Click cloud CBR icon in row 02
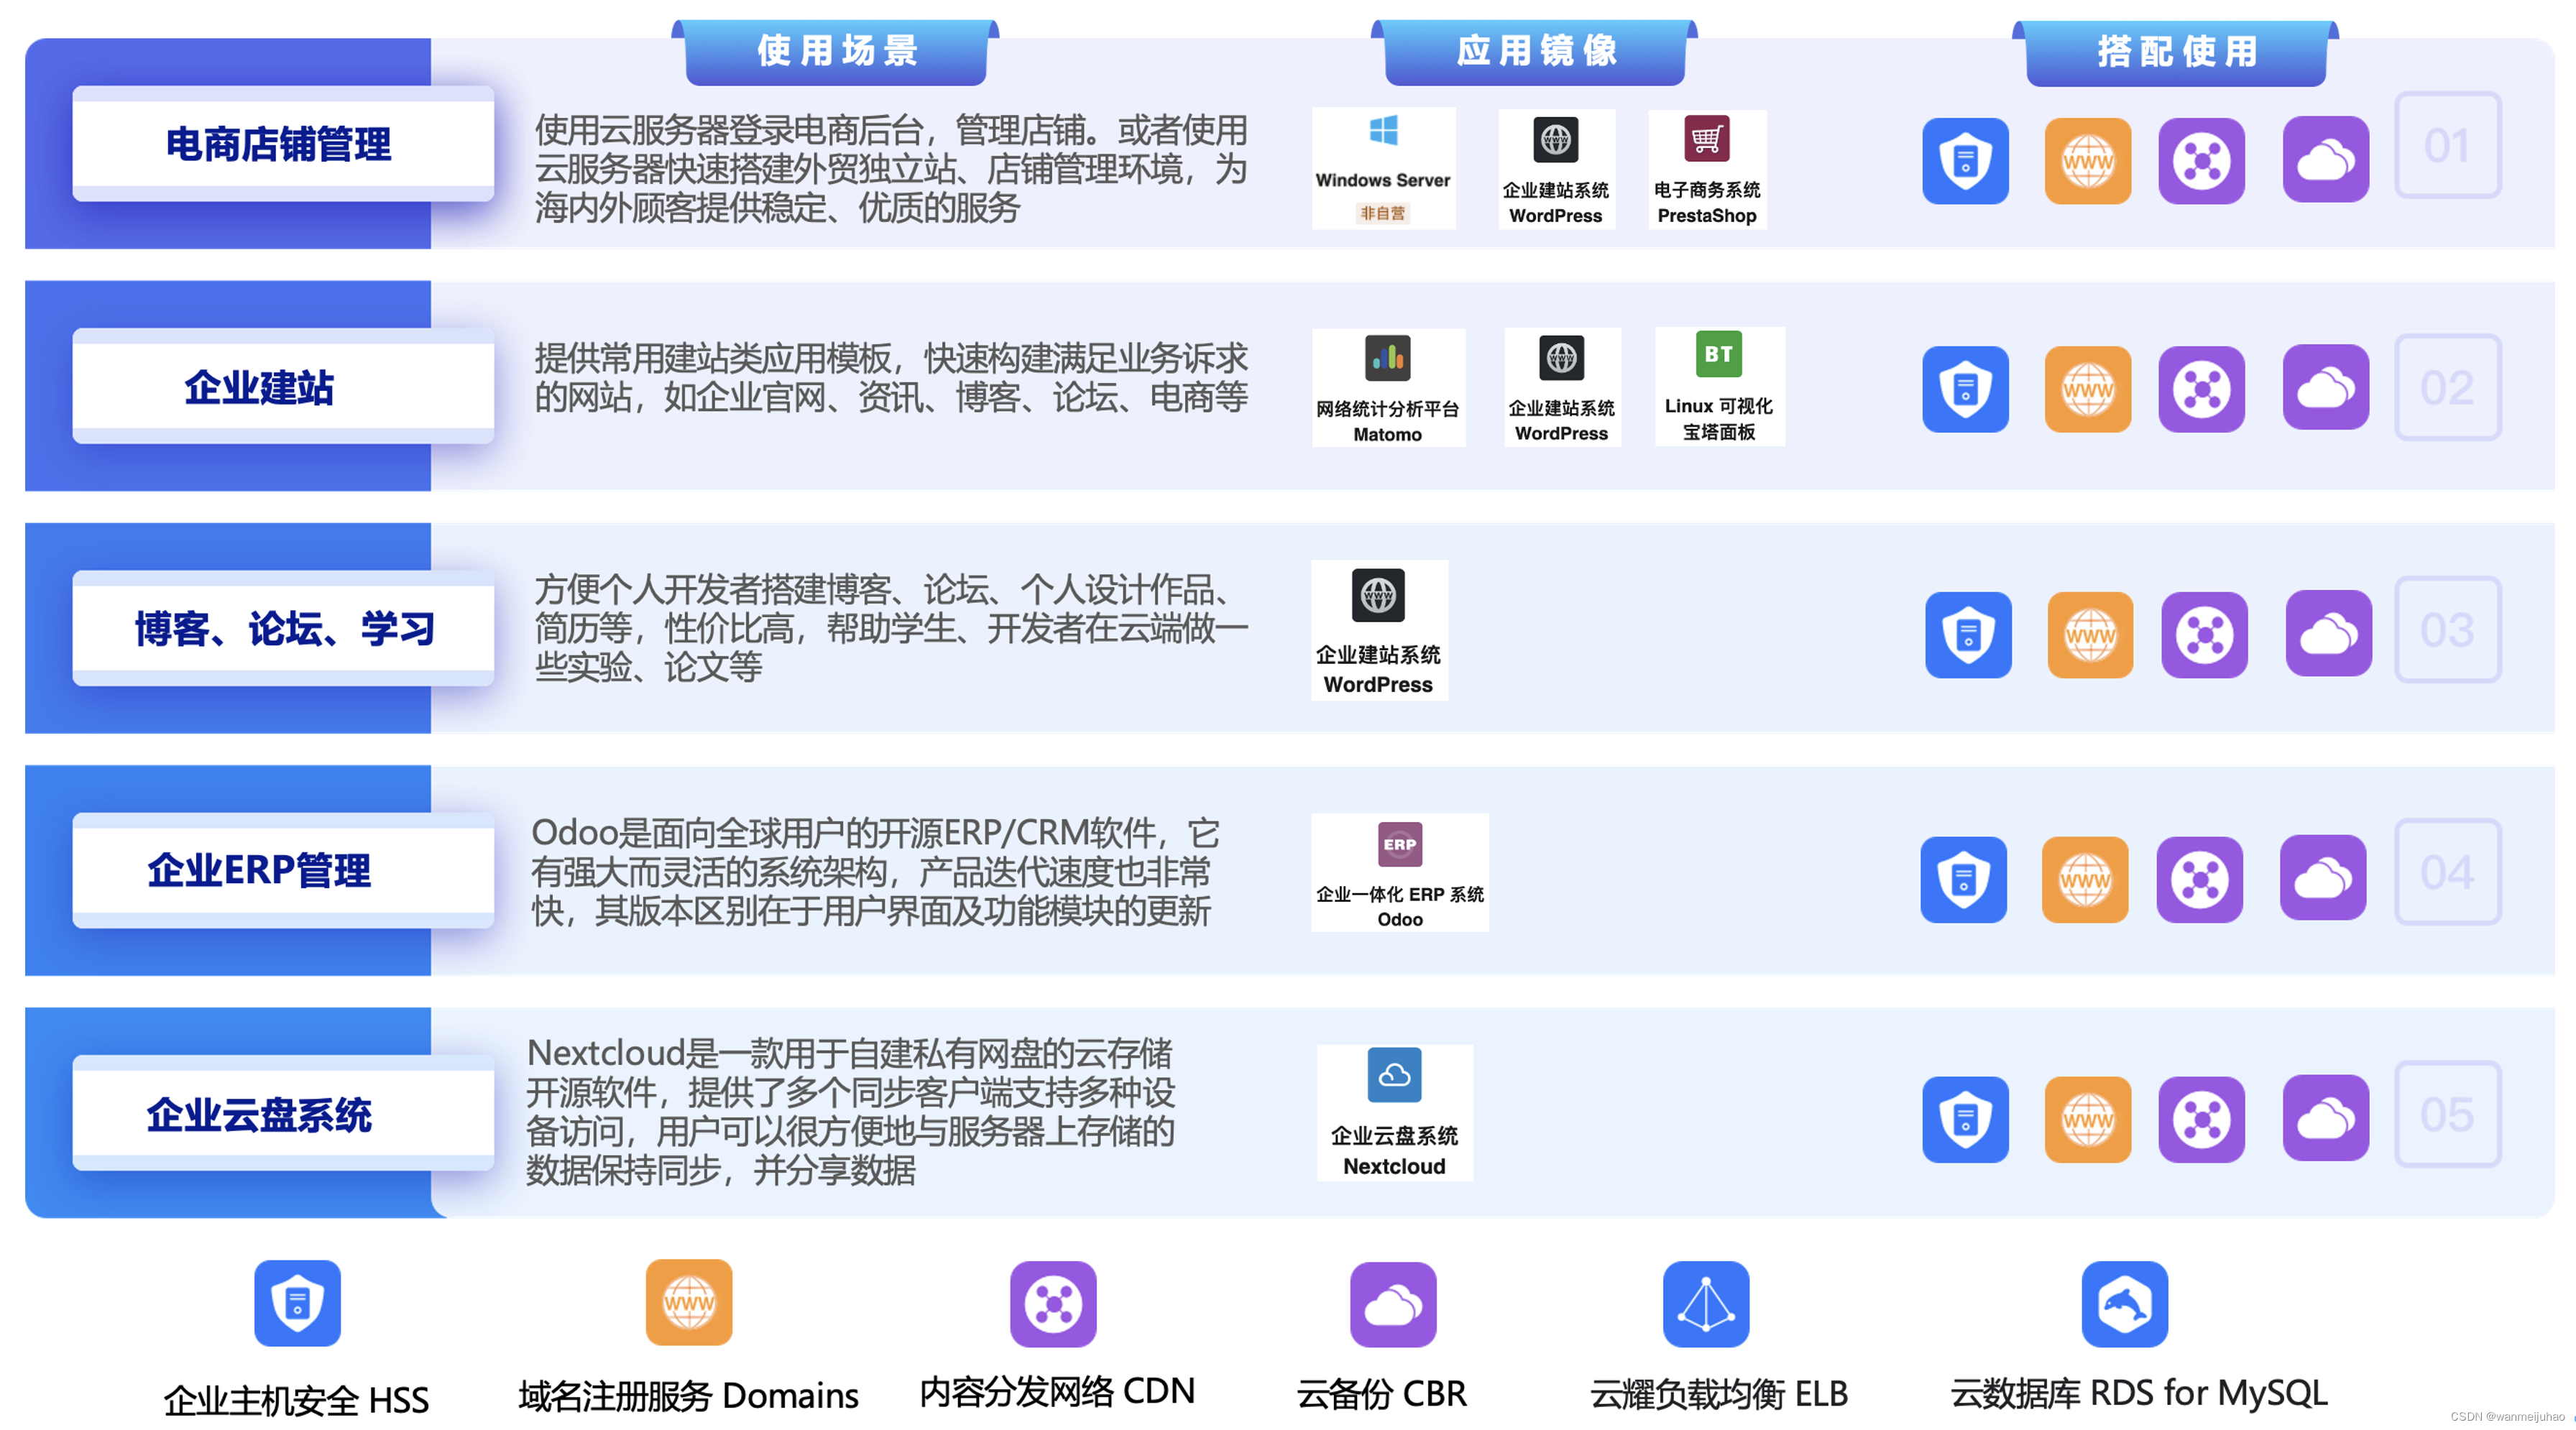 click(2326, 388)
